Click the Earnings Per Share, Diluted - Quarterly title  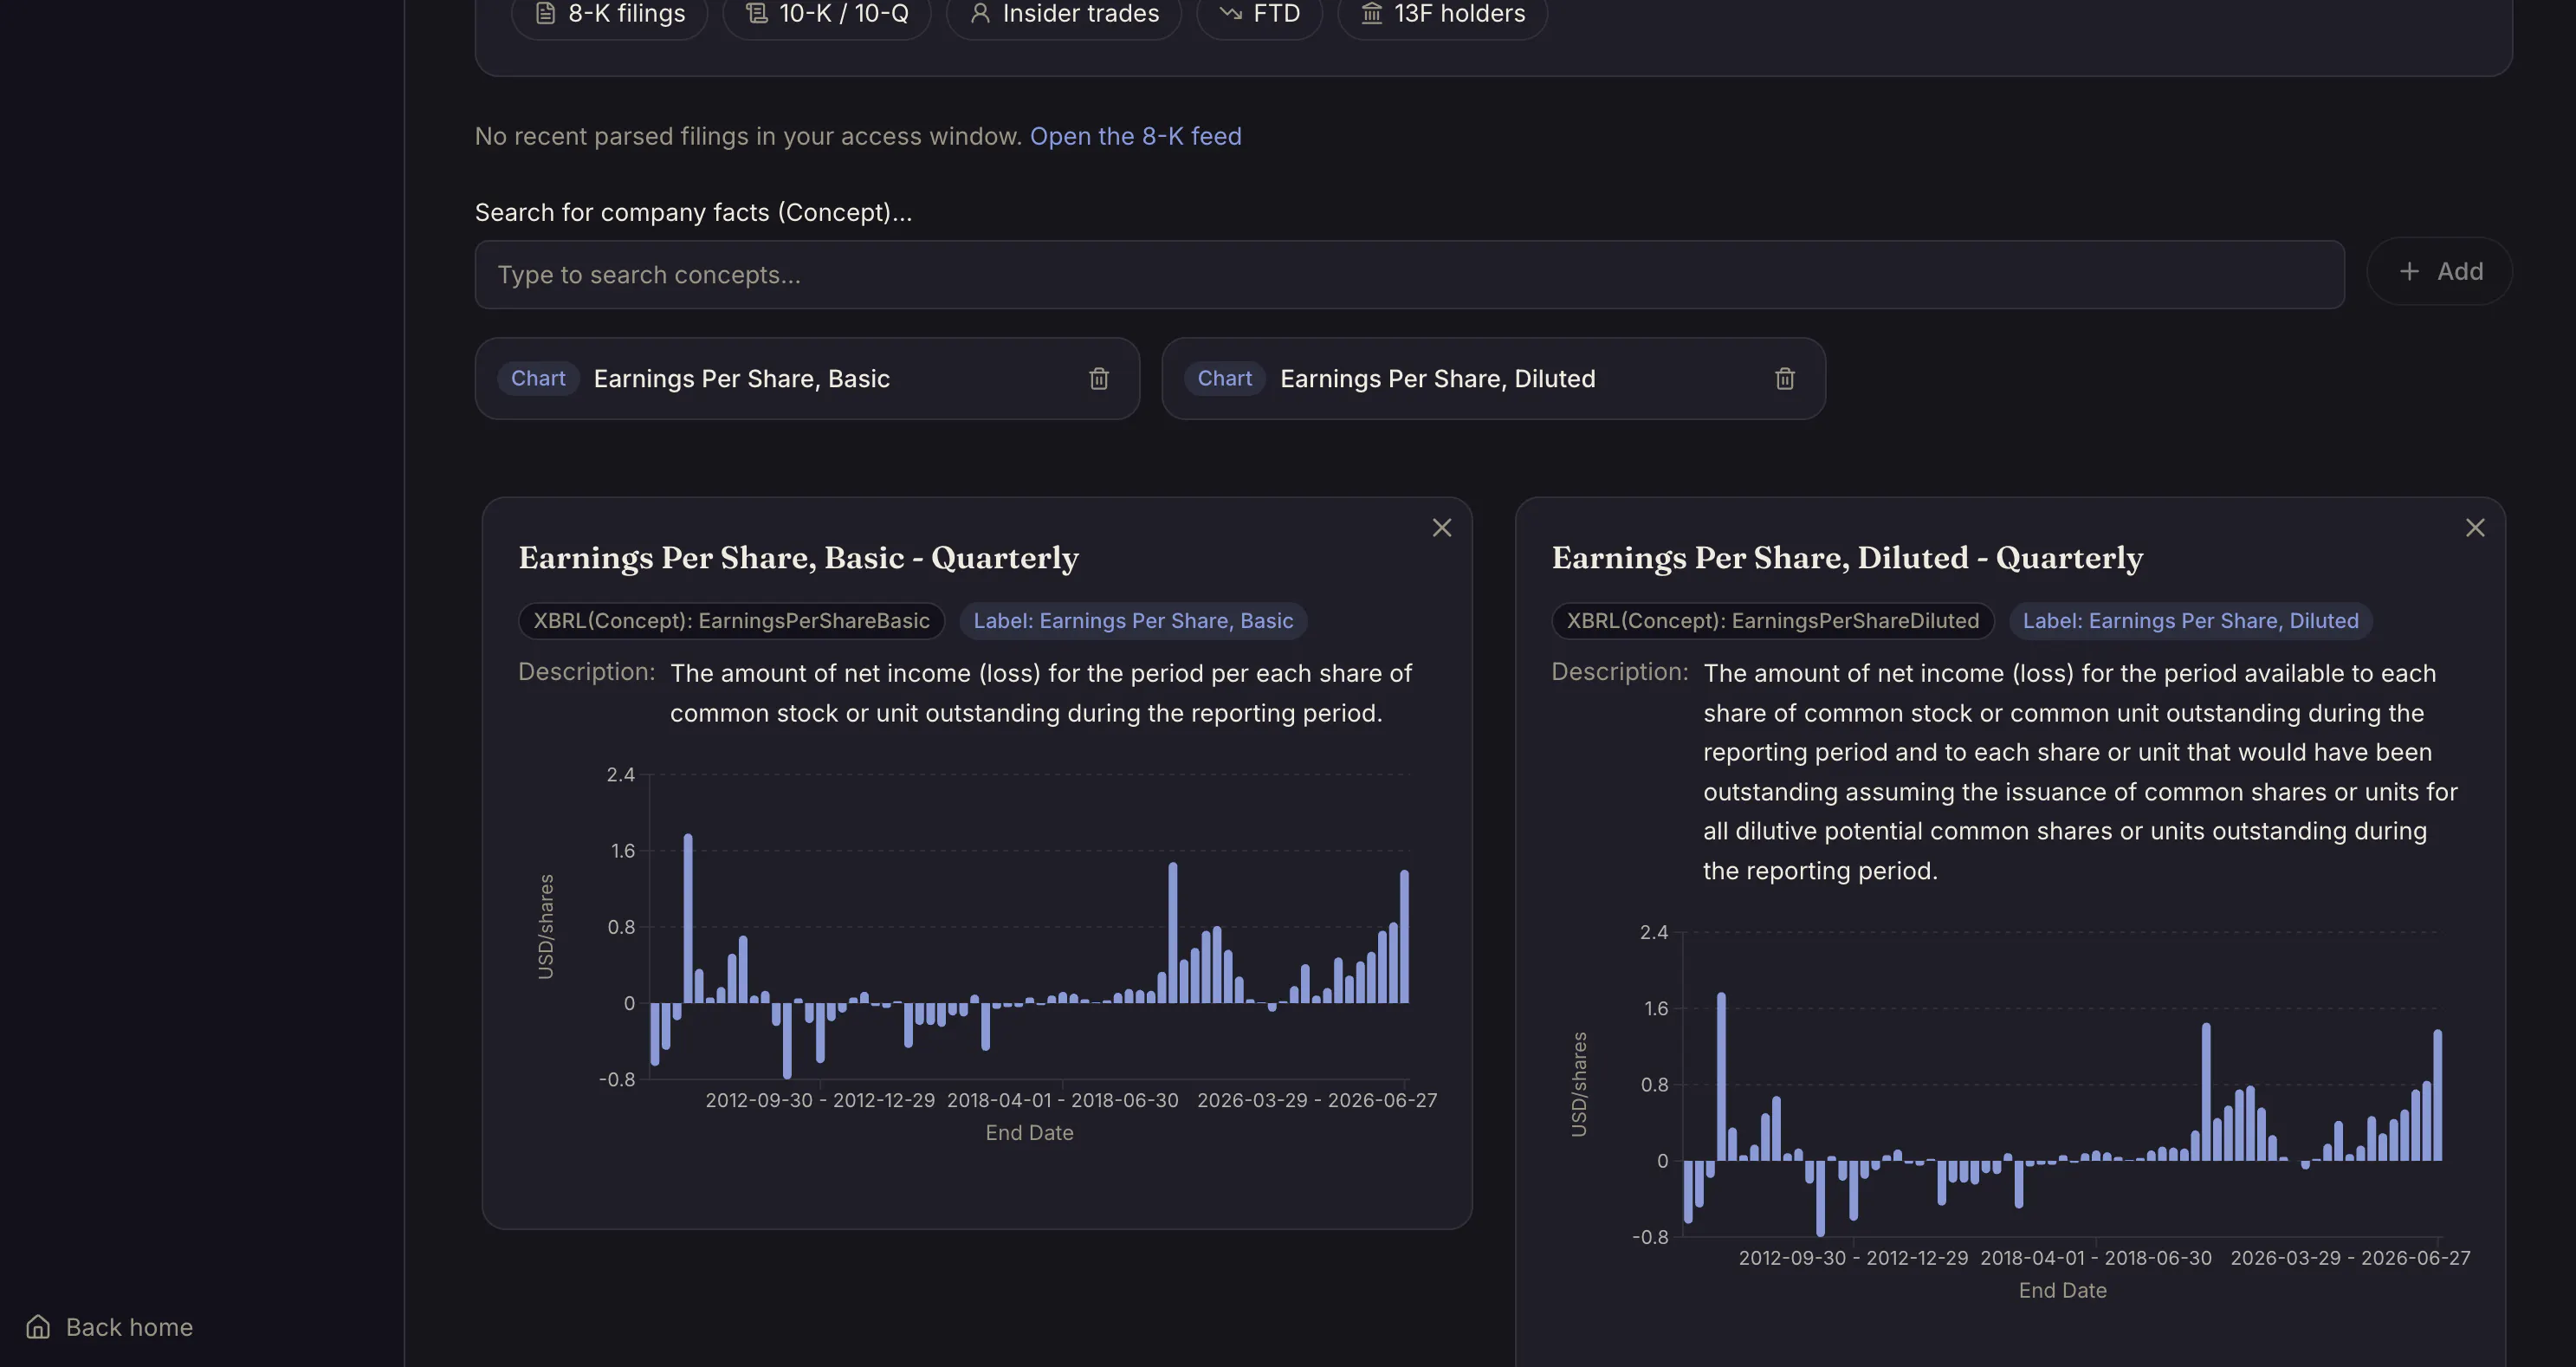(1847, 558)
